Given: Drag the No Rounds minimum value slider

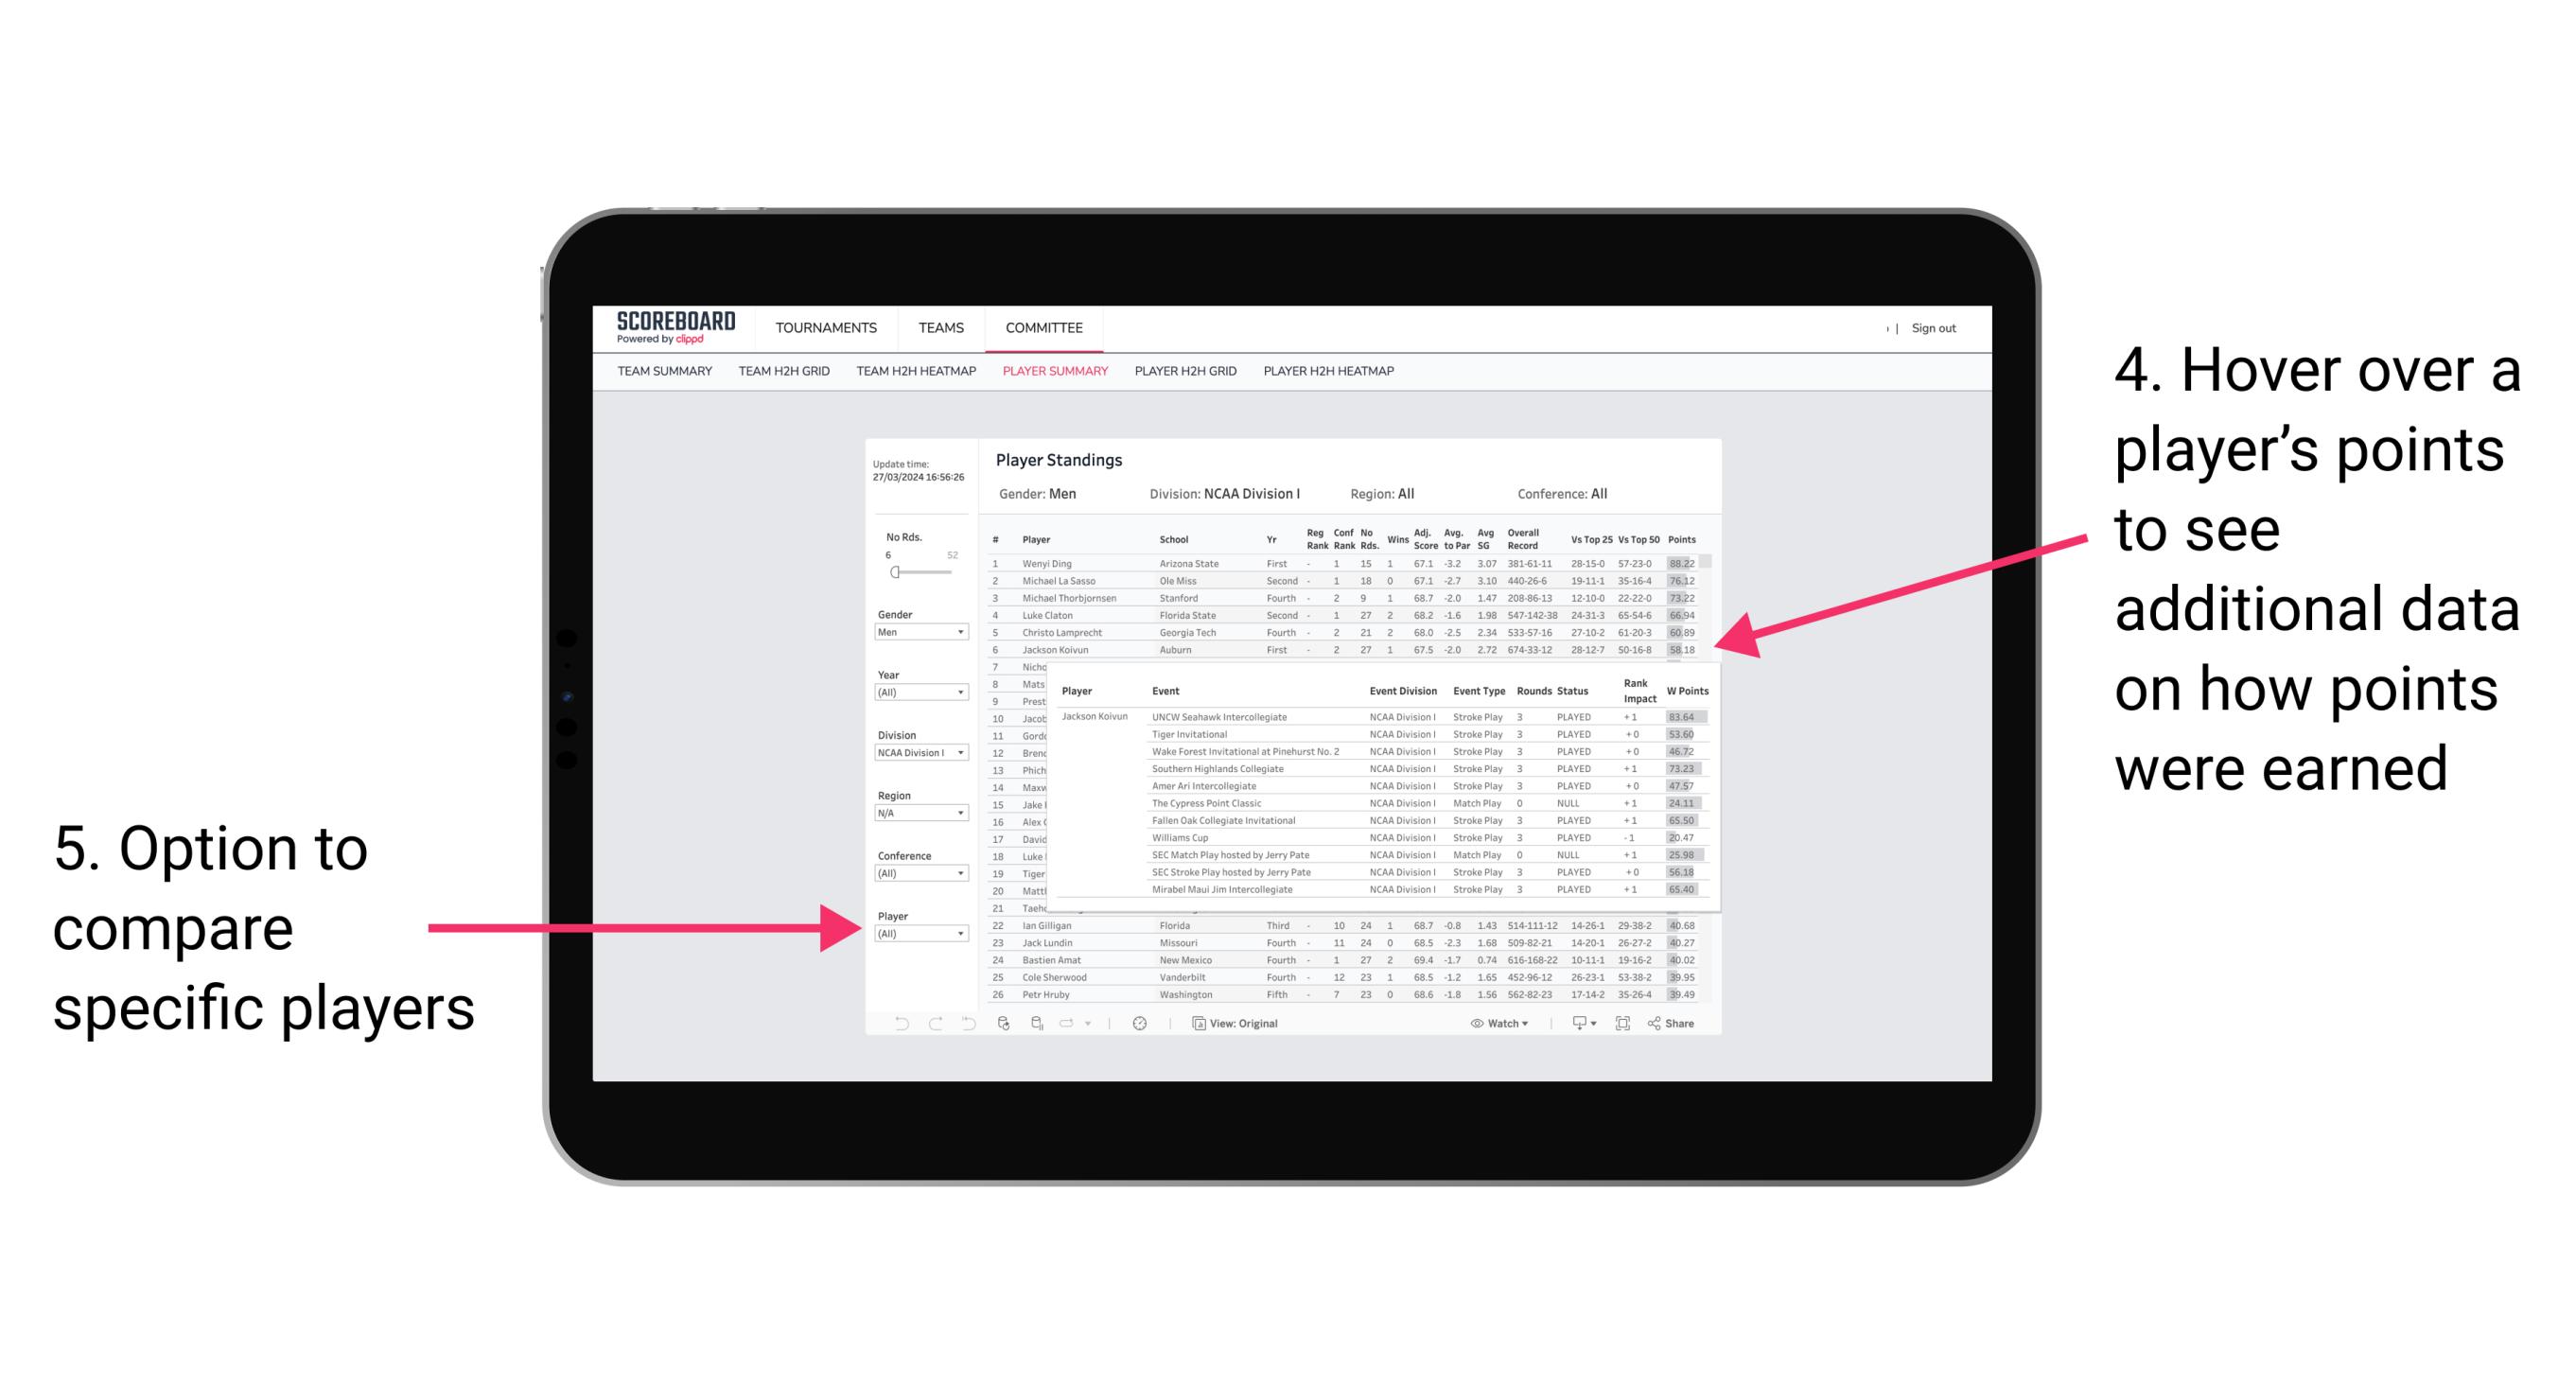Looking at the screenshot, I should [x=894, y=571].
